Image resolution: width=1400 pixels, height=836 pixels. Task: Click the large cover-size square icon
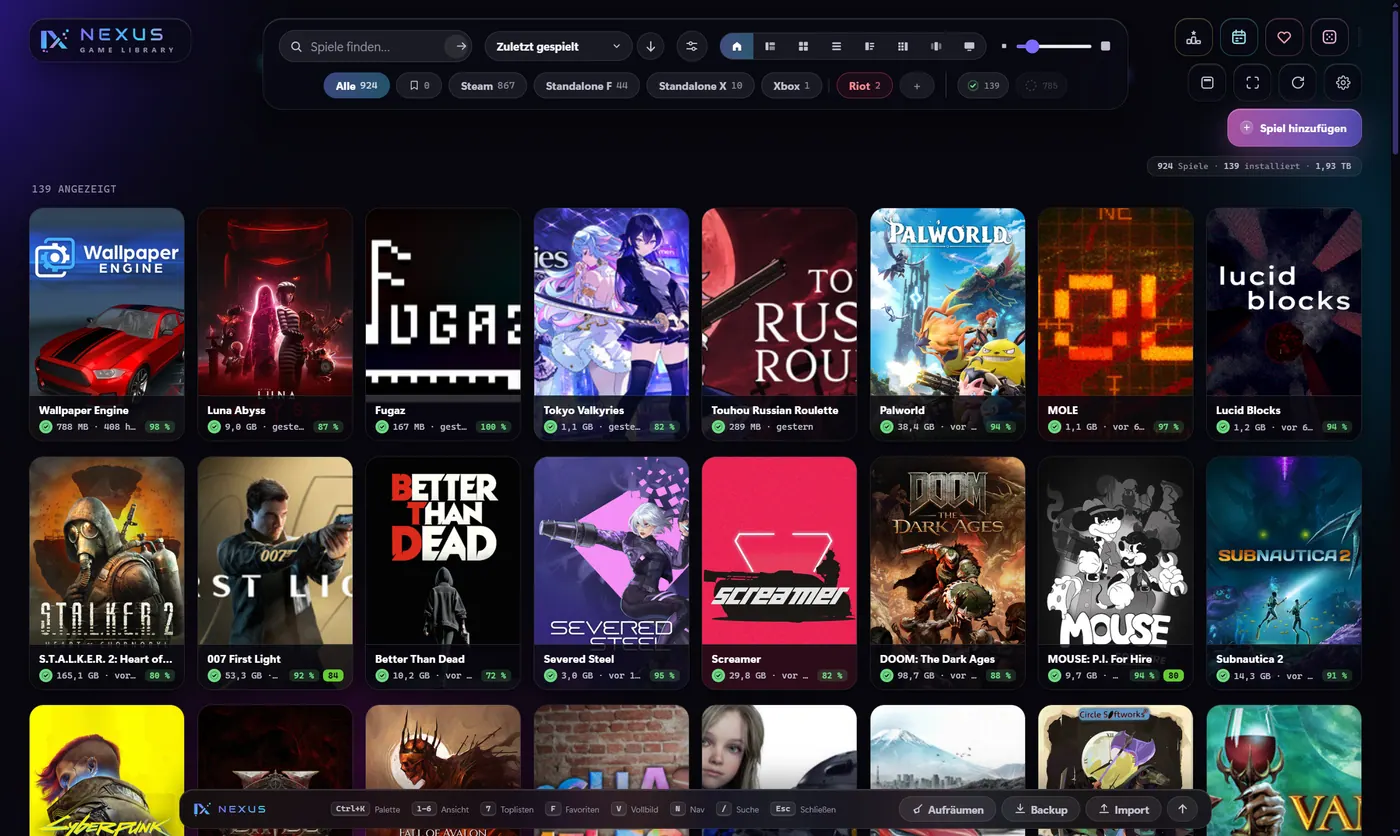pyautogui.click(x=1105, y=46)
